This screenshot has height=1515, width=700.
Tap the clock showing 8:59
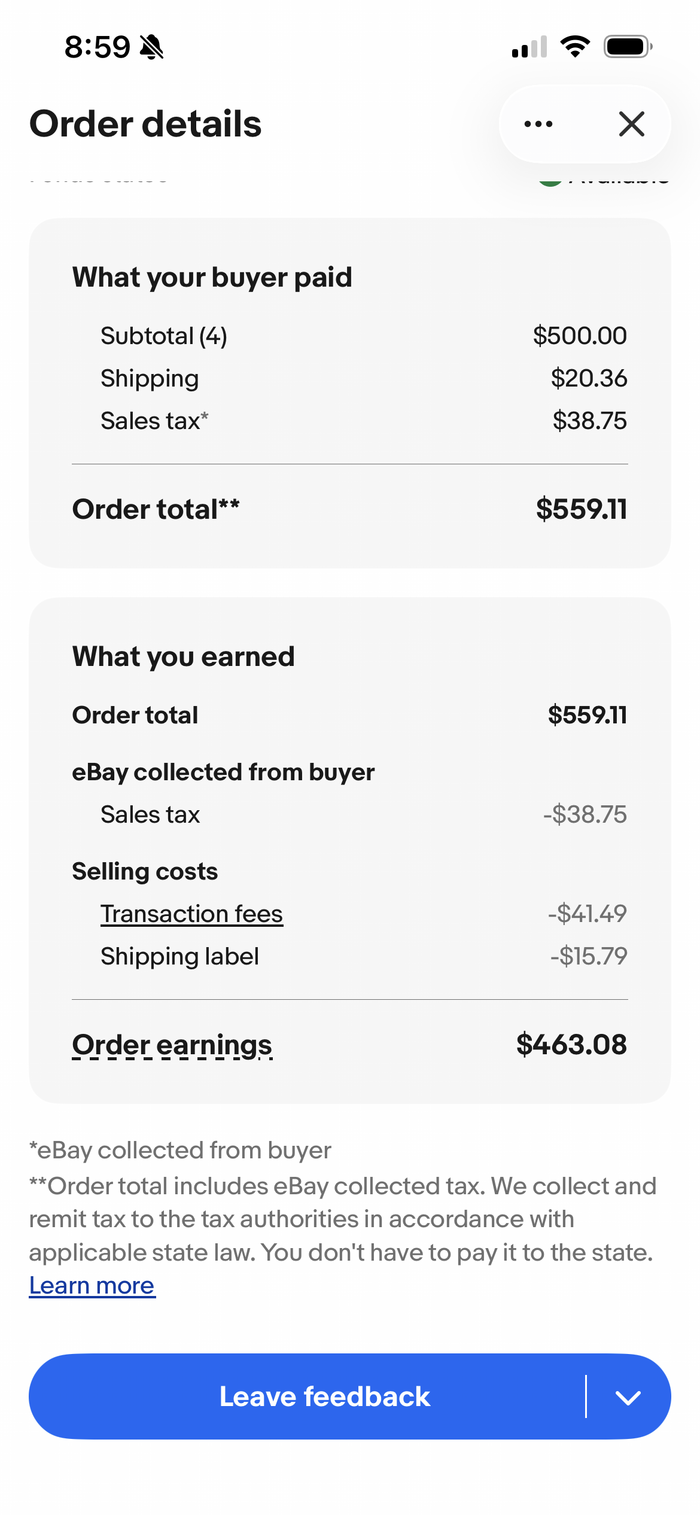click(97, 46)
